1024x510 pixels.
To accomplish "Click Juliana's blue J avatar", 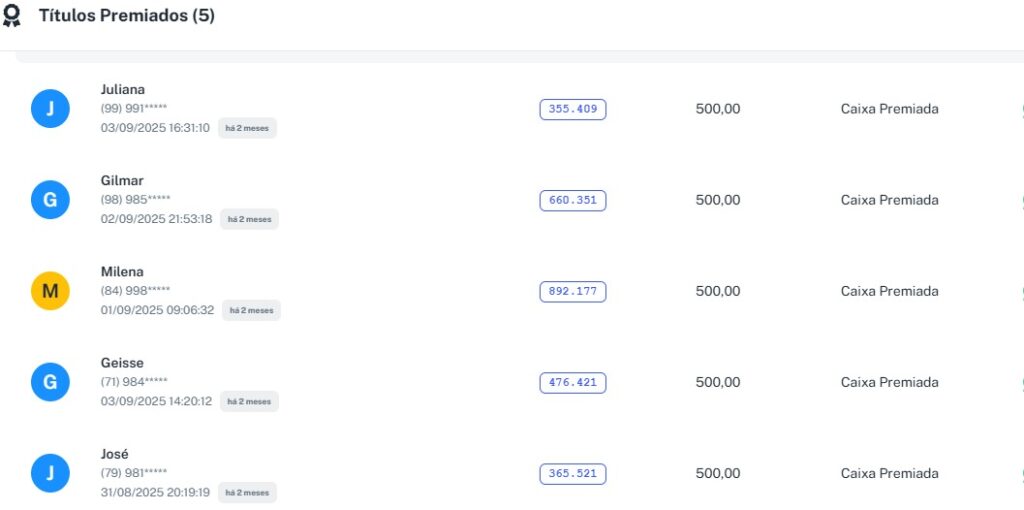I will pos(50,108).
